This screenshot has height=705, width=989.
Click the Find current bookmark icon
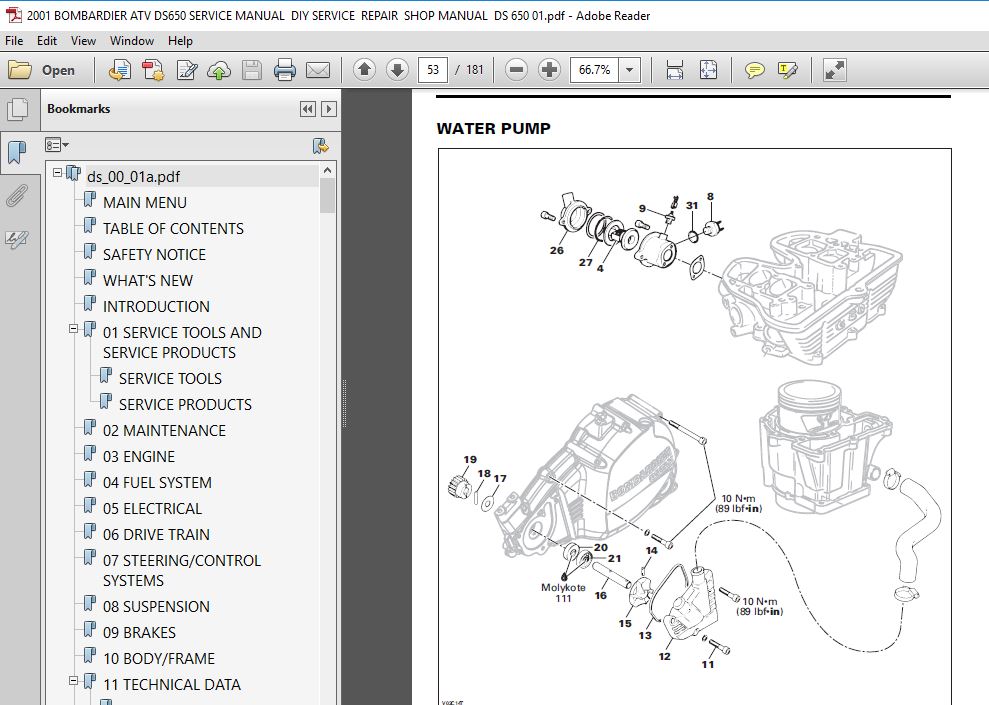pyautogui.click(x=320, y=146)
